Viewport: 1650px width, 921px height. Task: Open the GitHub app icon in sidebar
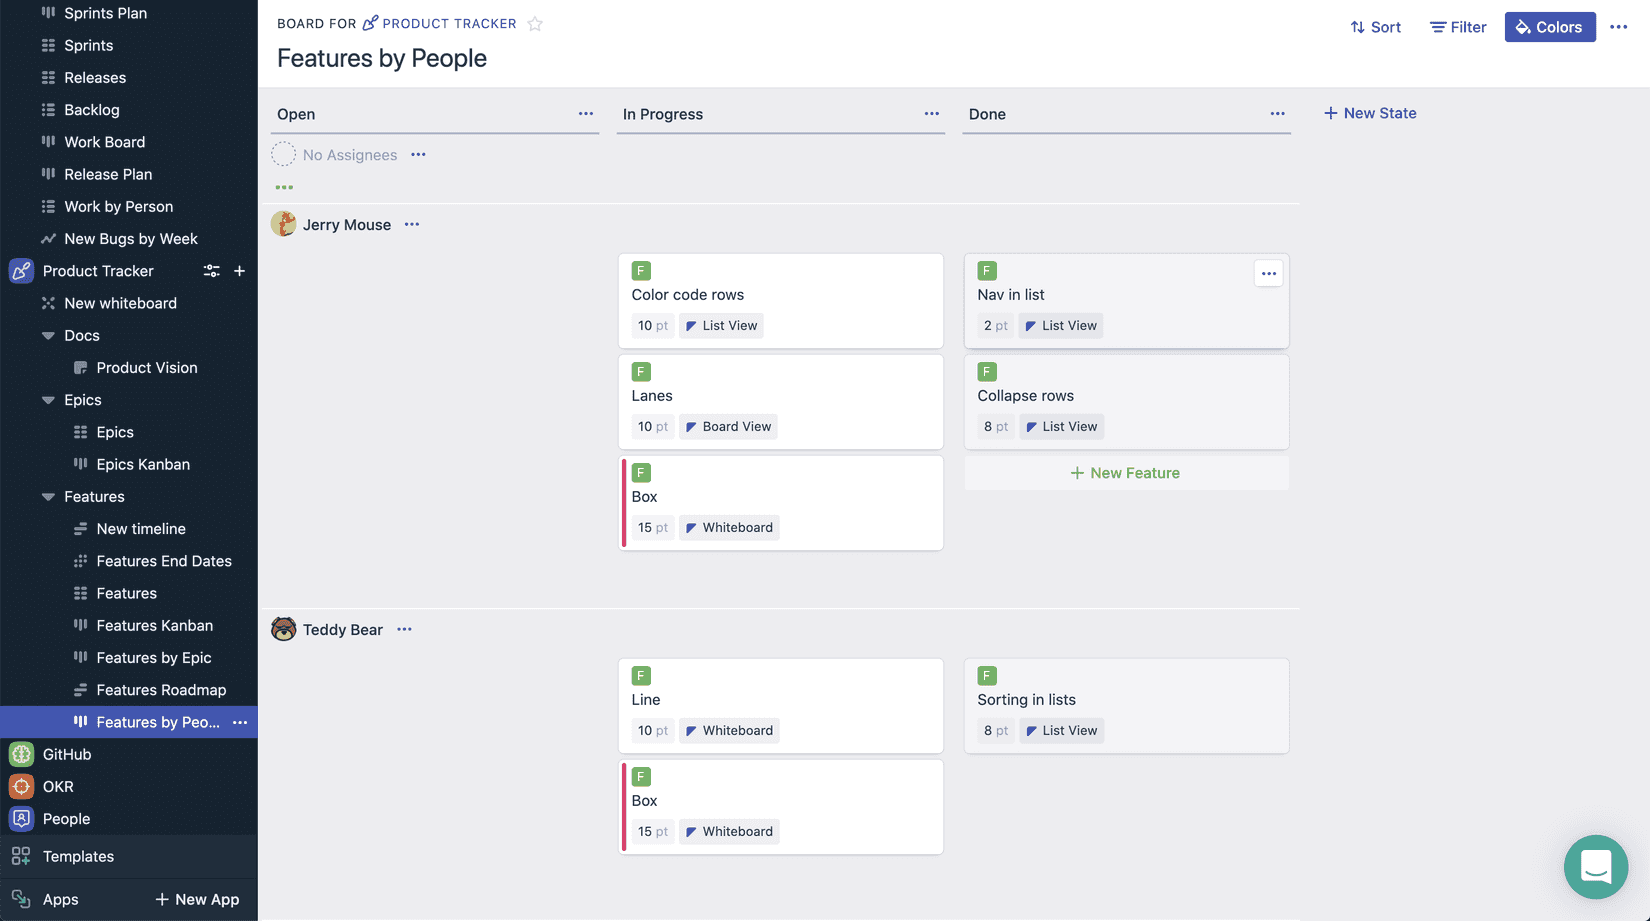point(21,754)
